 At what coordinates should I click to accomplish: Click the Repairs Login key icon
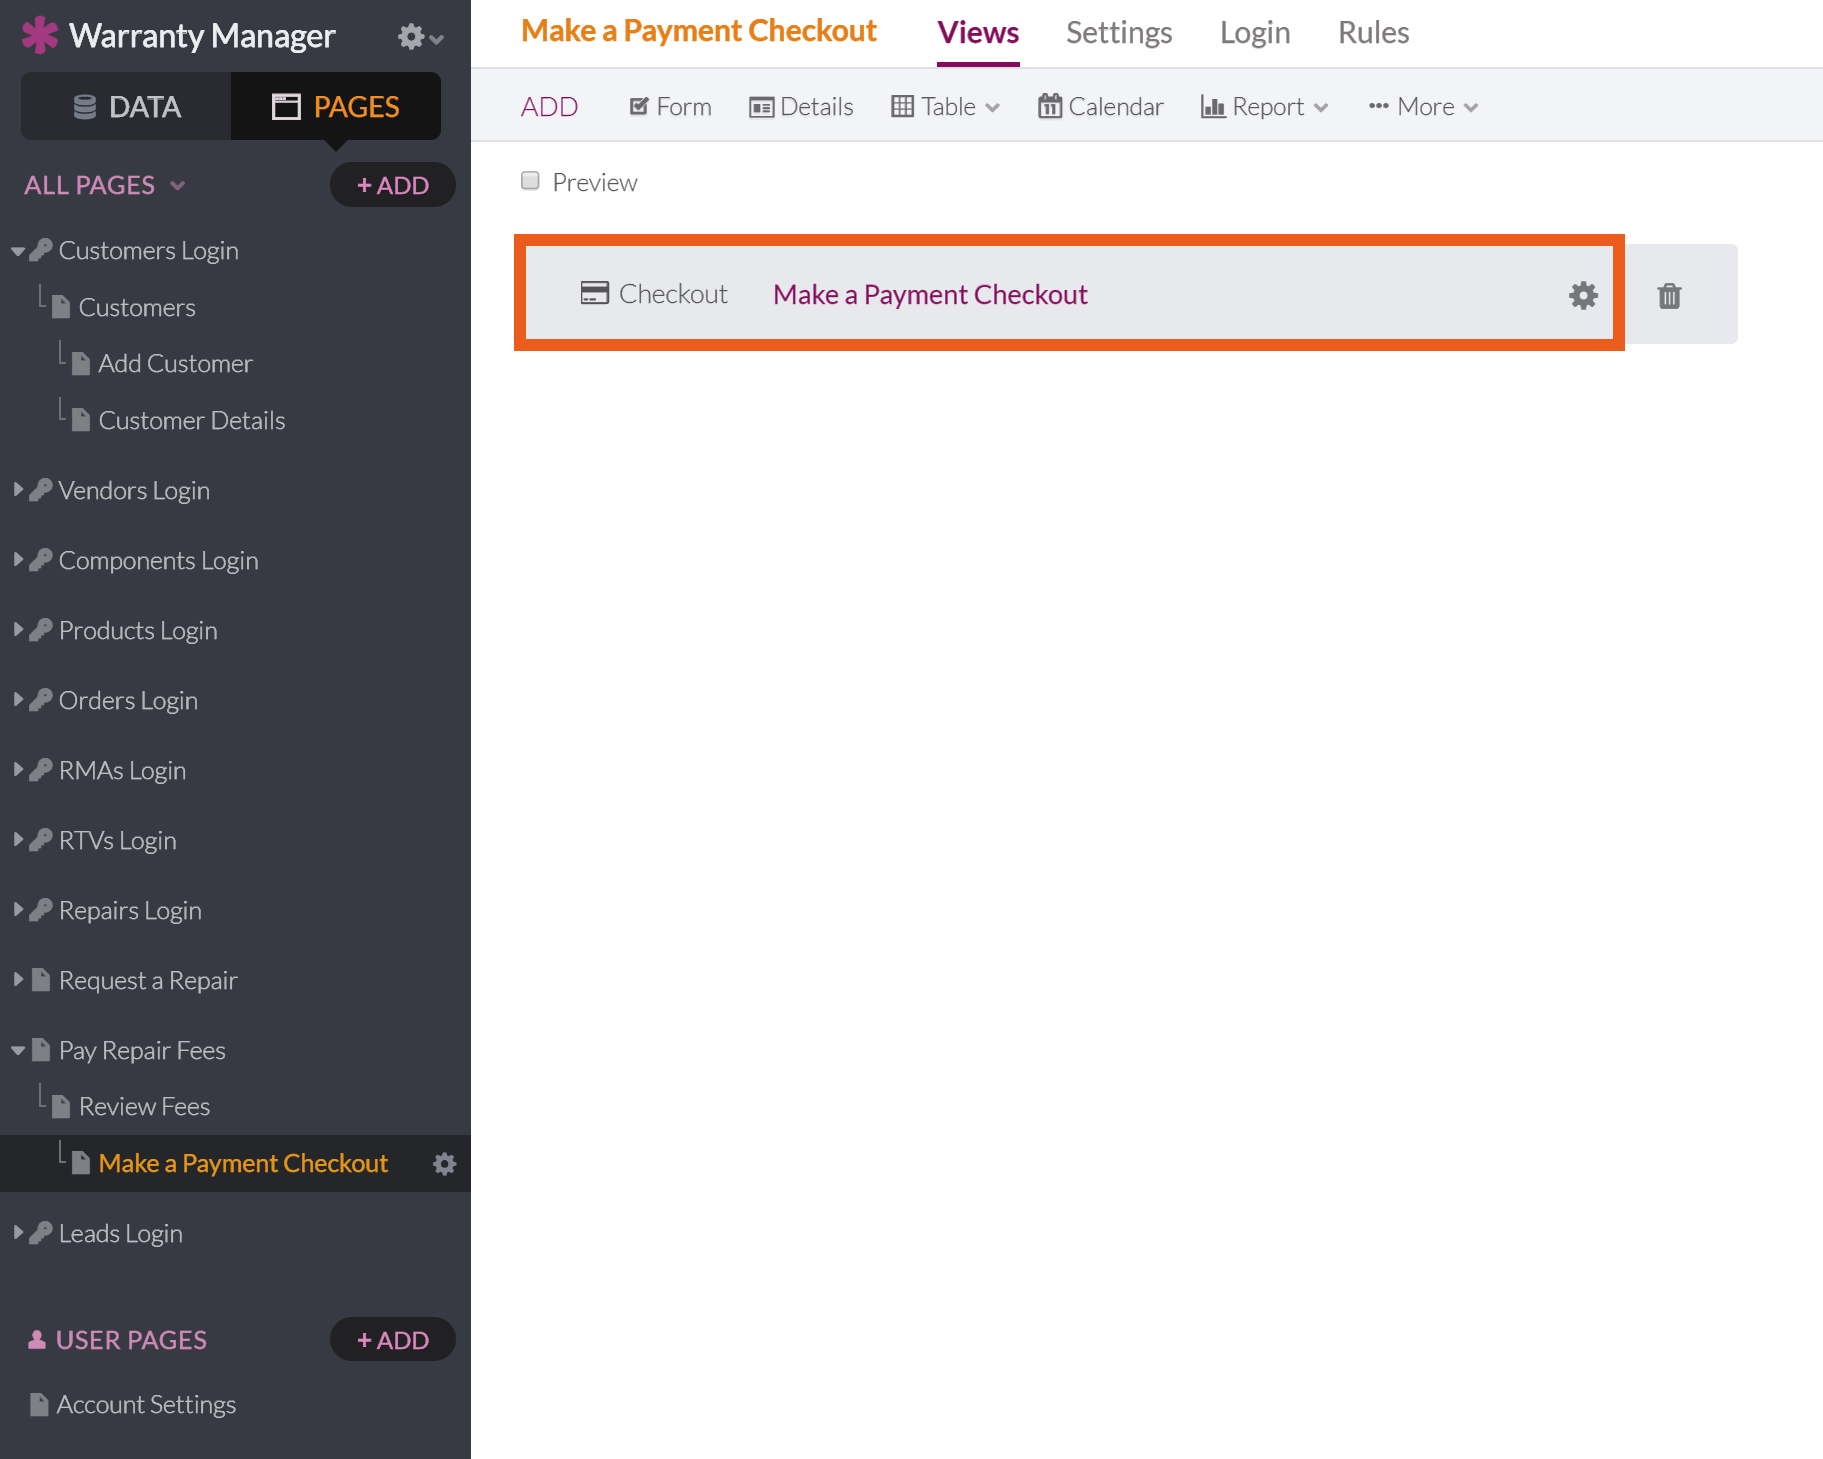coord(41,910)
